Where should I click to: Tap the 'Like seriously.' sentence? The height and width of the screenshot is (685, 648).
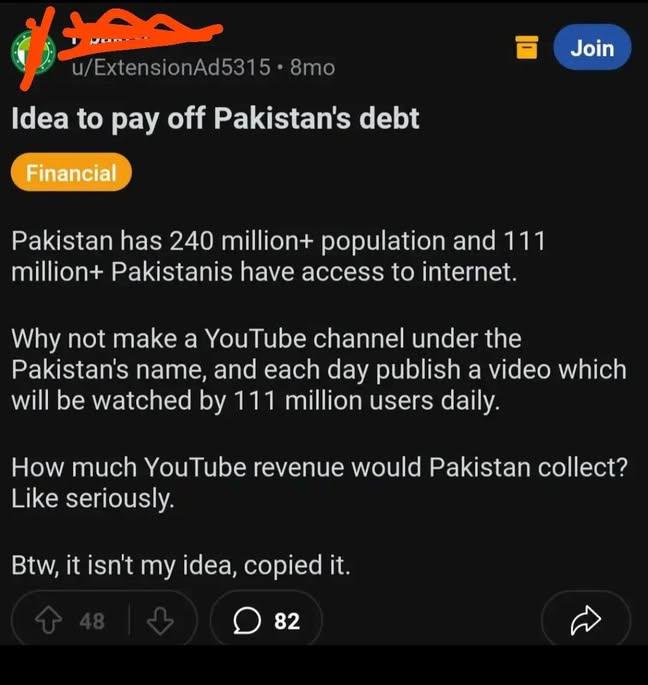93,499
